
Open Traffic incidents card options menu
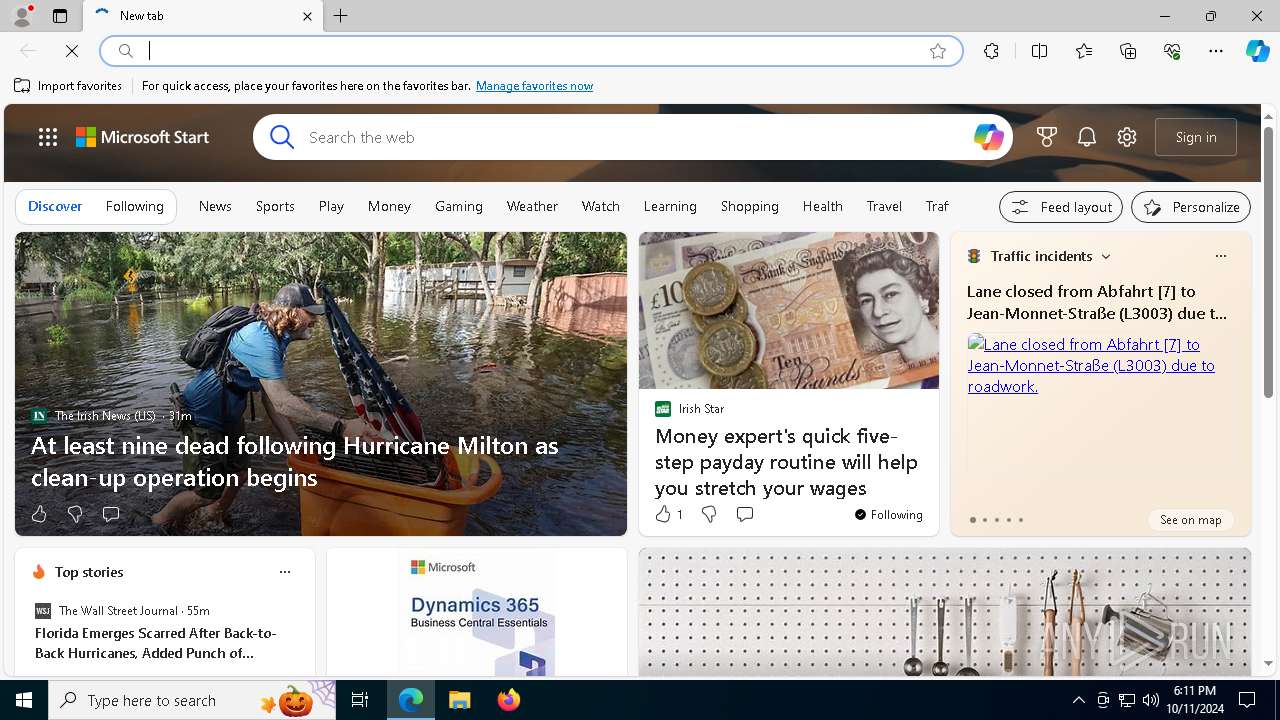(x=1220, y=256)
